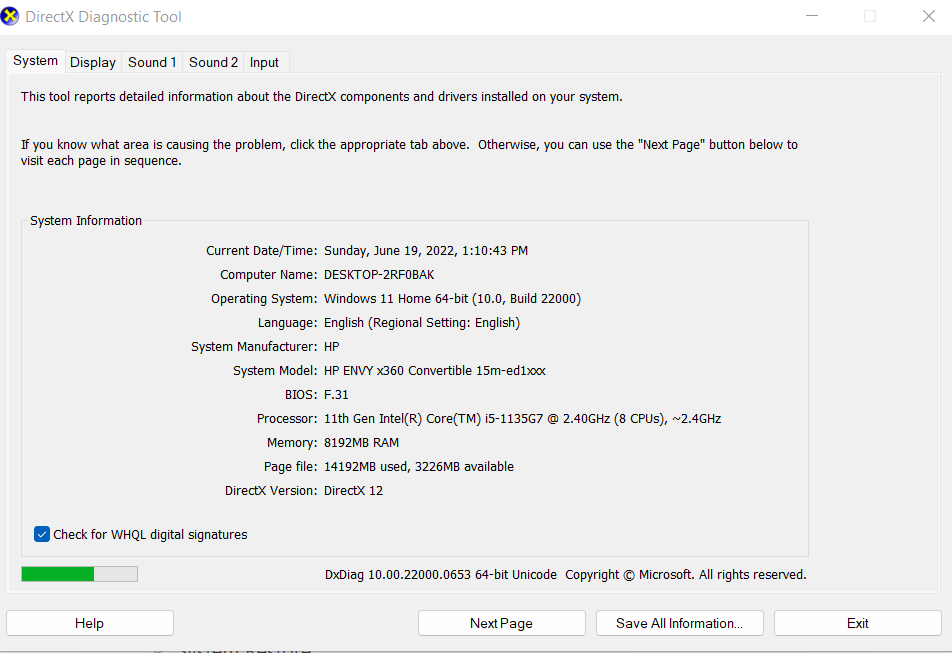
Task: Click the green loading progress bar
Action: point(79,574)
